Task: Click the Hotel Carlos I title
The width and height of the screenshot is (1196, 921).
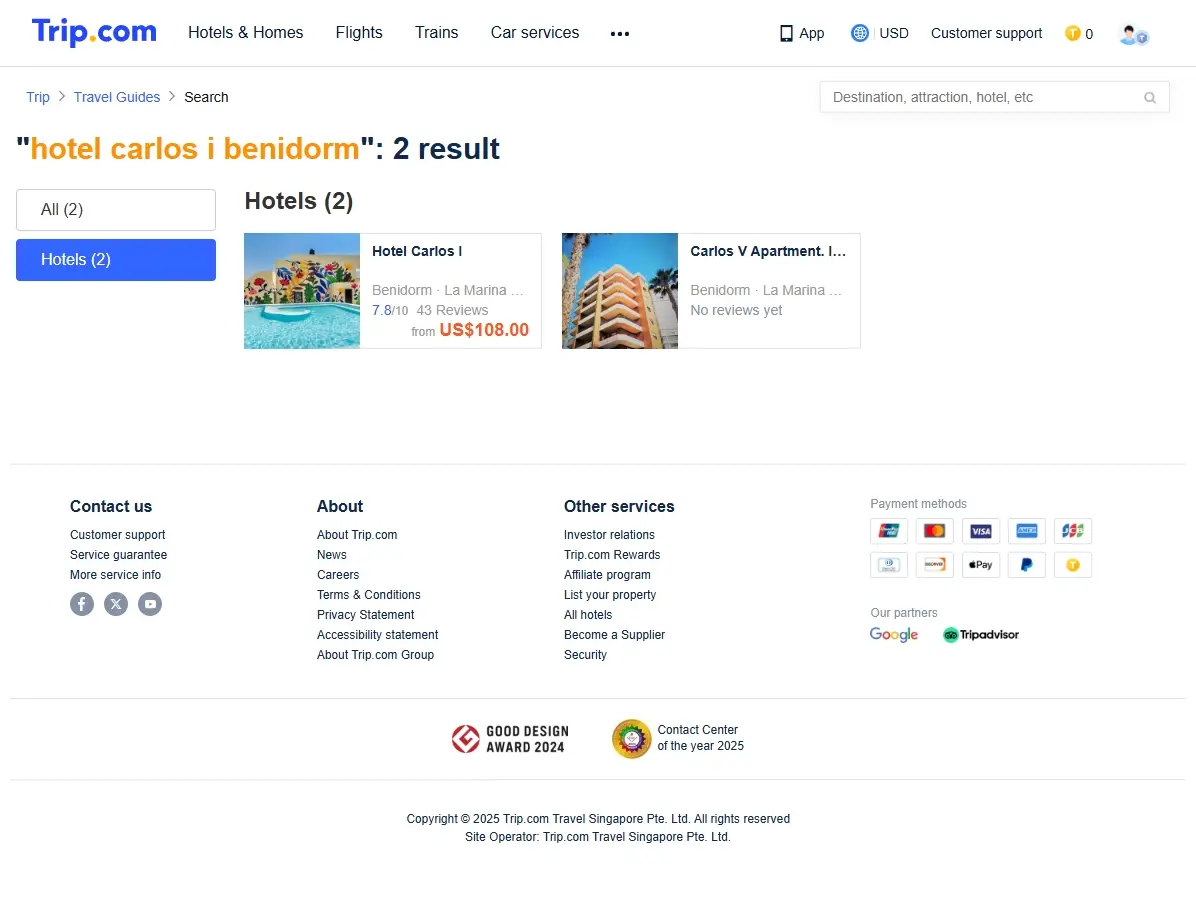Action: click(417, 252)
